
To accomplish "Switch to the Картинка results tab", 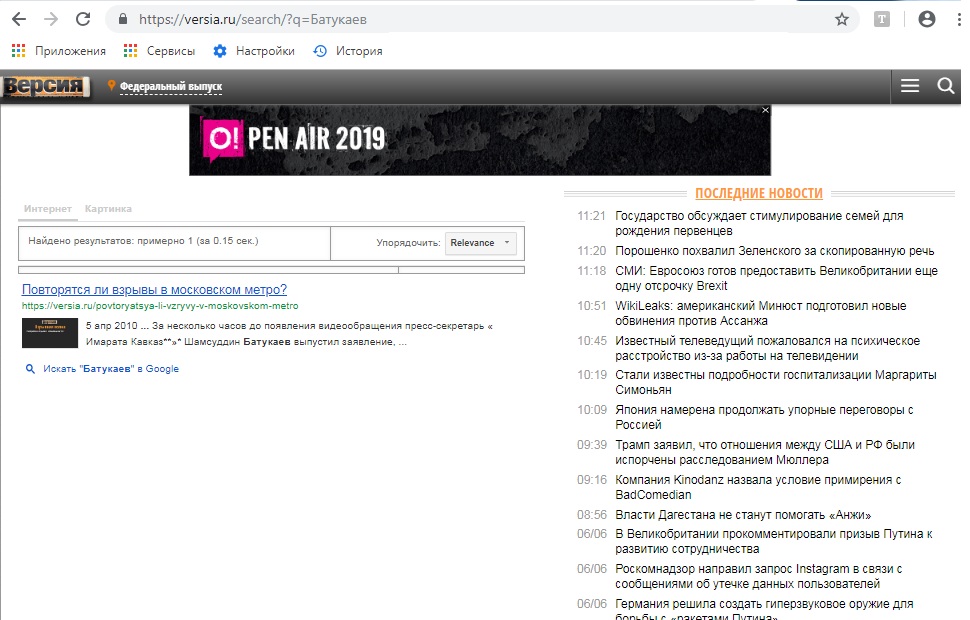I will tap(108, 209).
